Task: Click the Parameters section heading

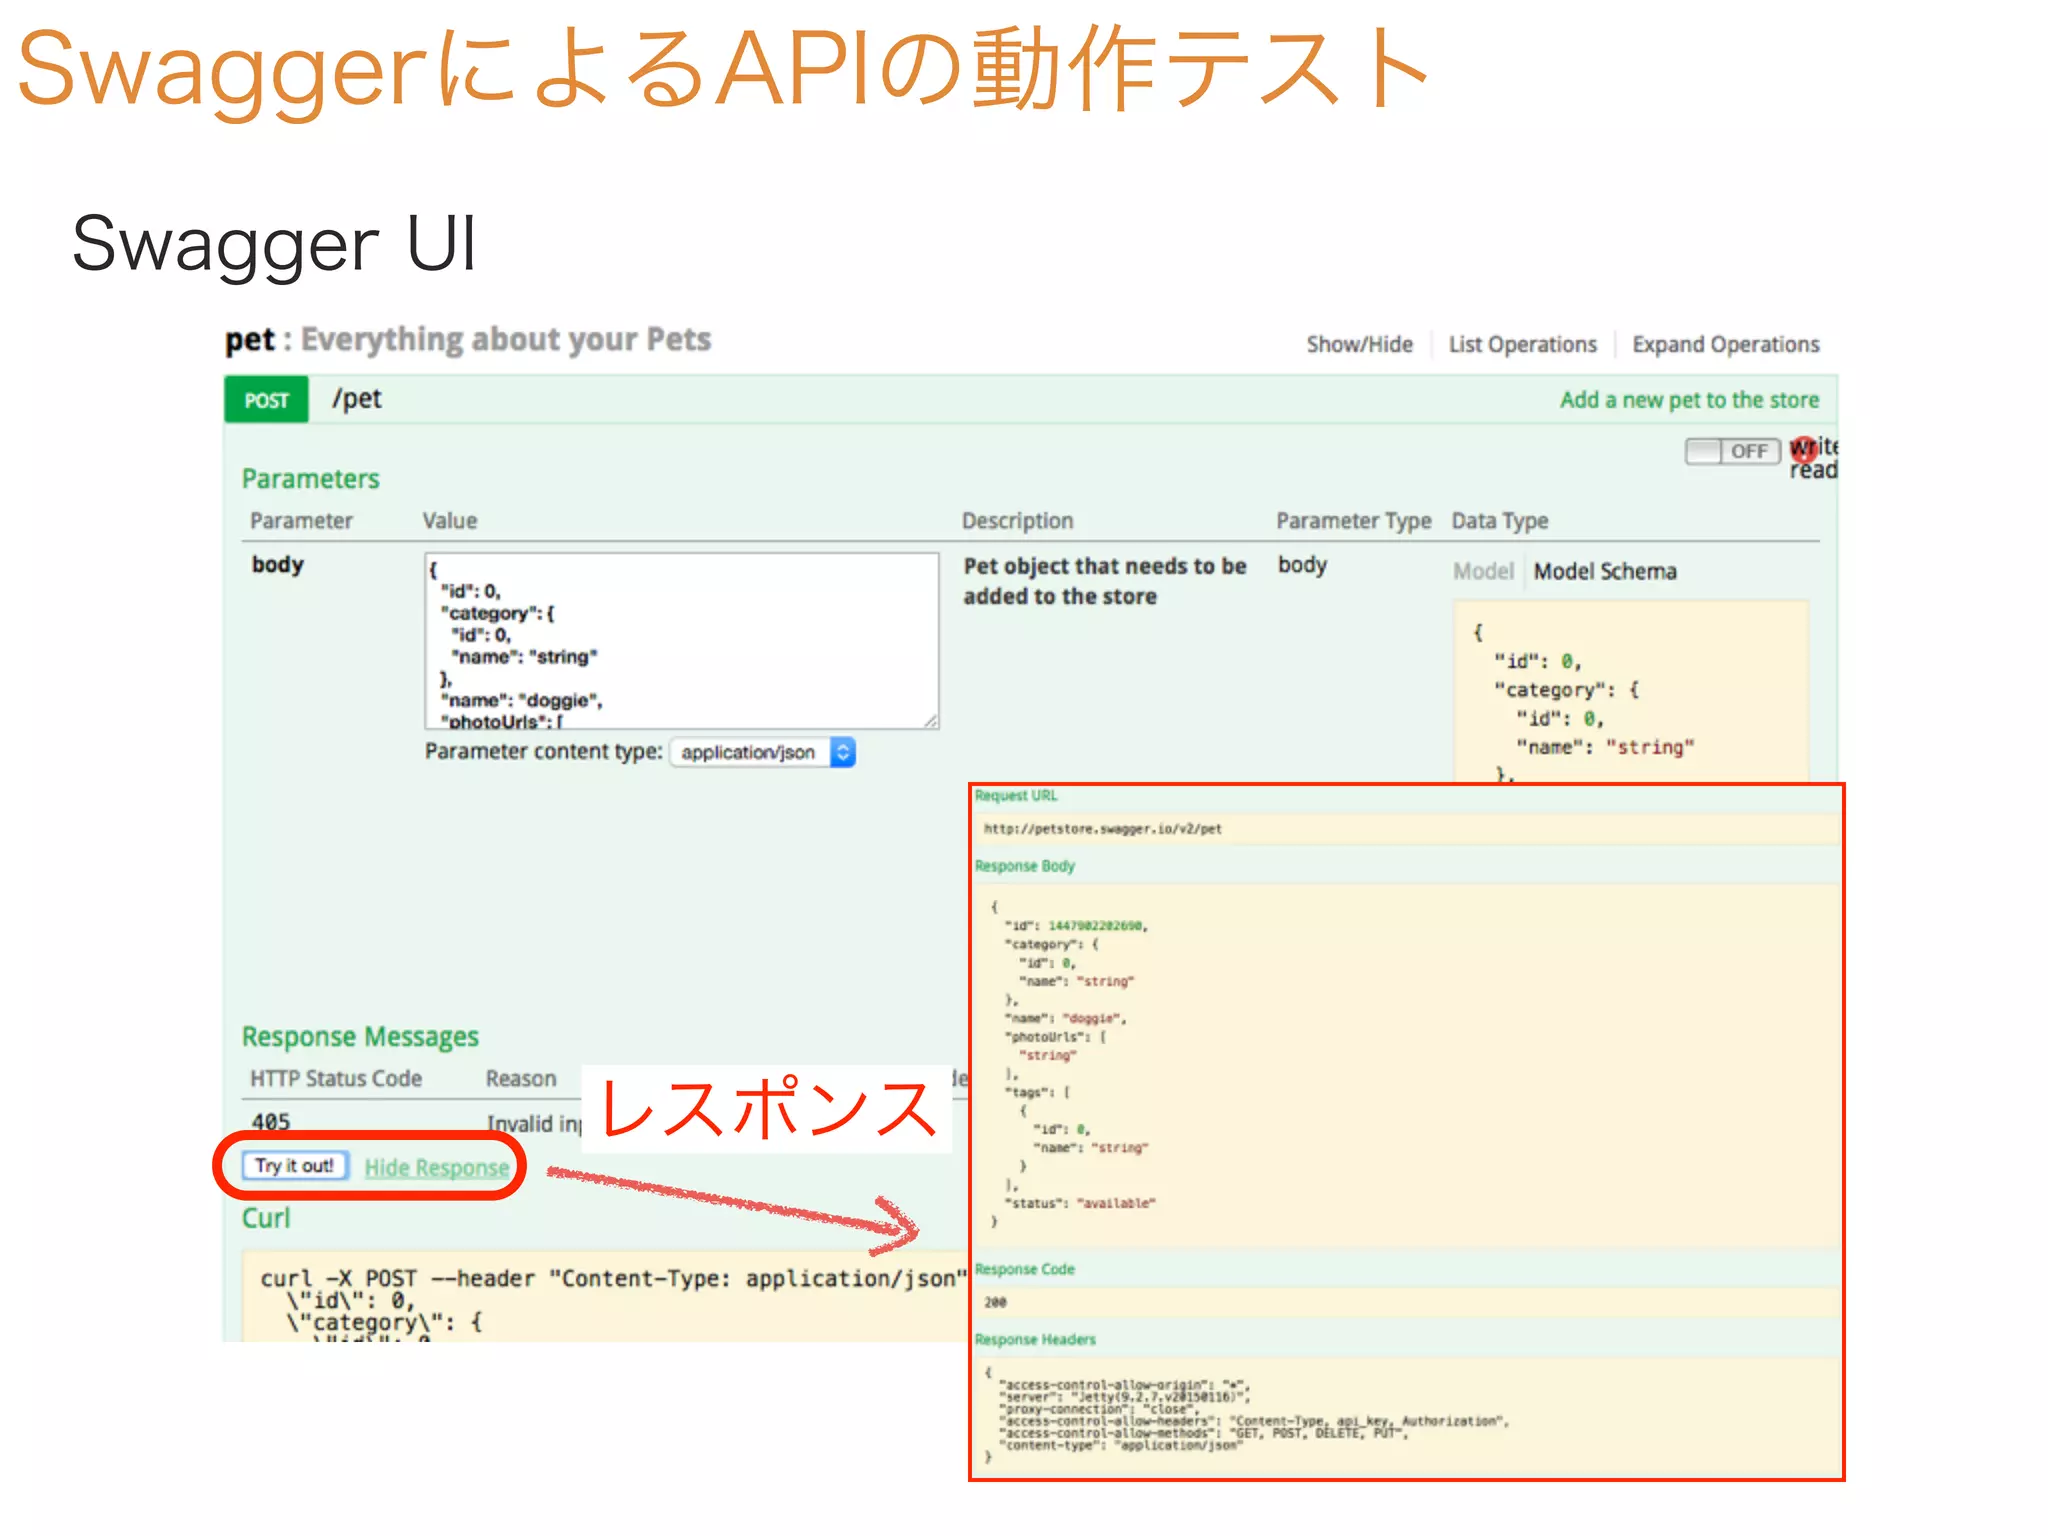Action: 311,479
